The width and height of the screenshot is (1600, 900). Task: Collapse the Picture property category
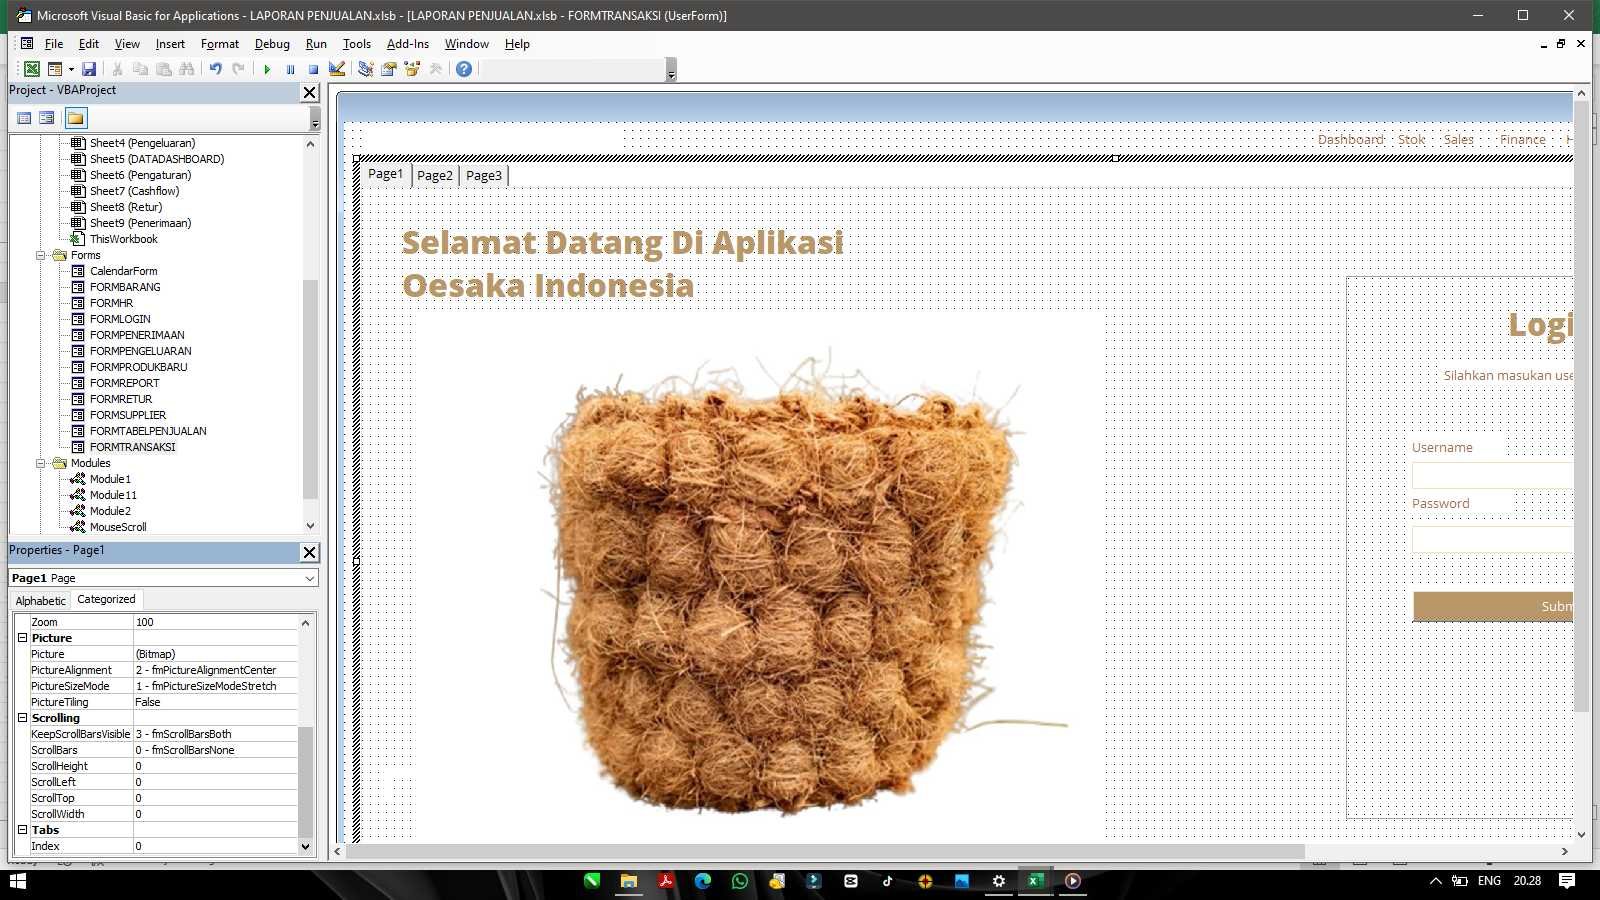(22, 638)
